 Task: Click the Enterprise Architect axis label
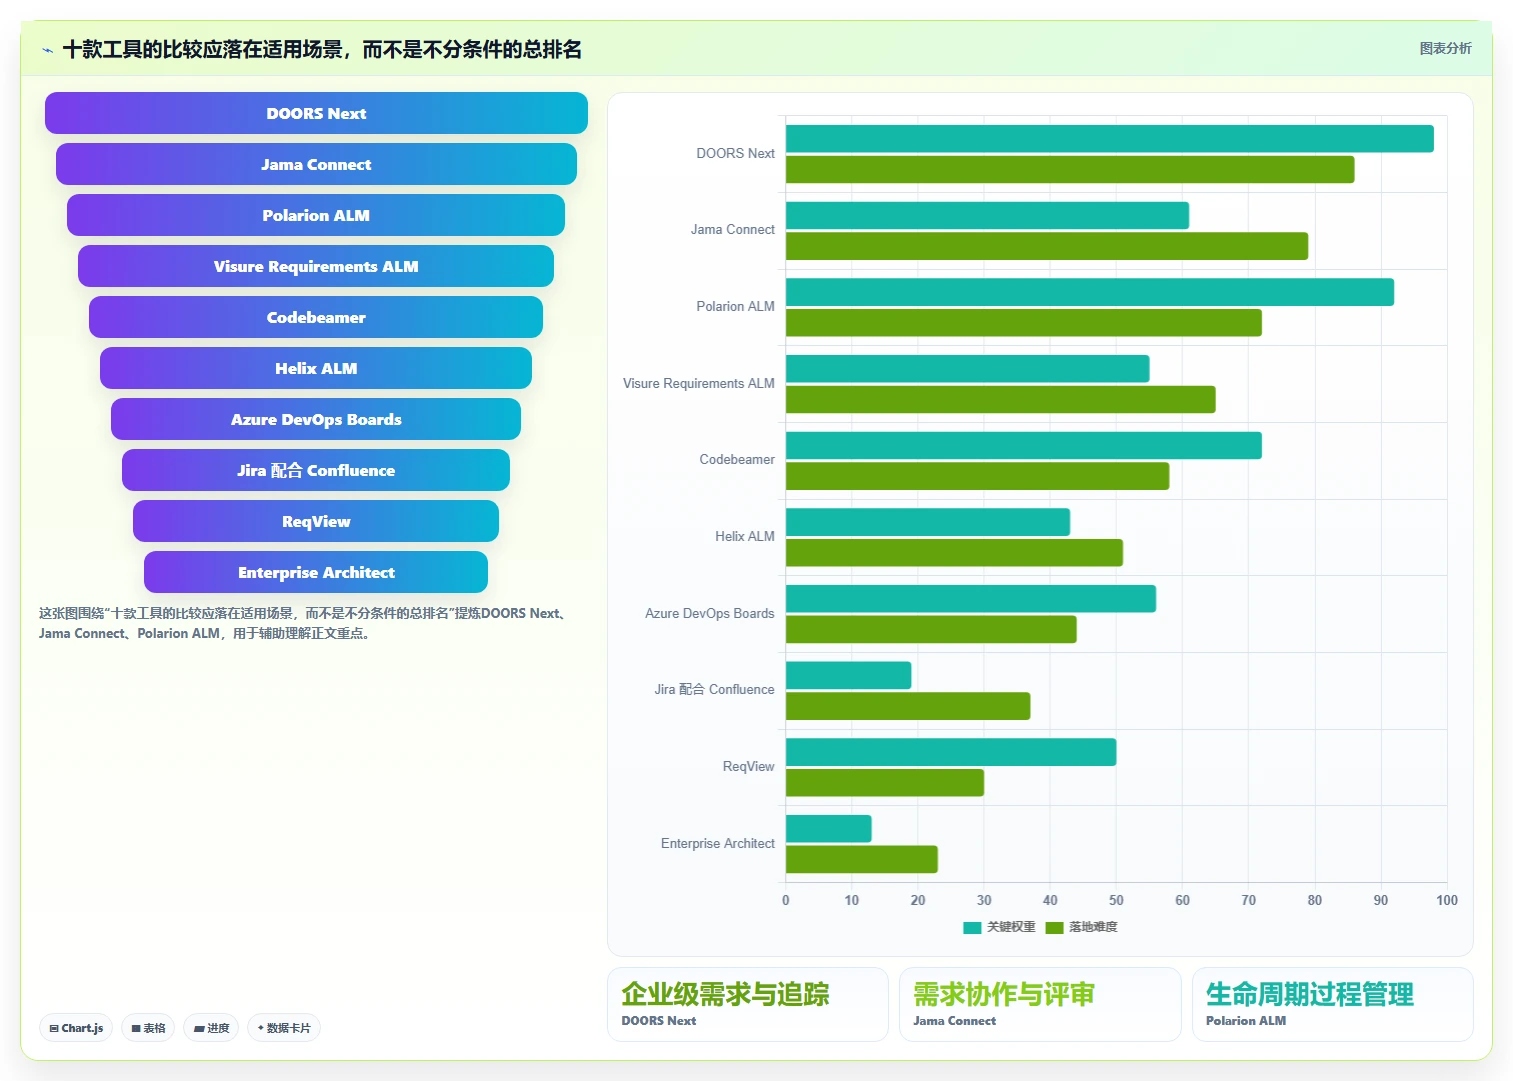point(718,843)
